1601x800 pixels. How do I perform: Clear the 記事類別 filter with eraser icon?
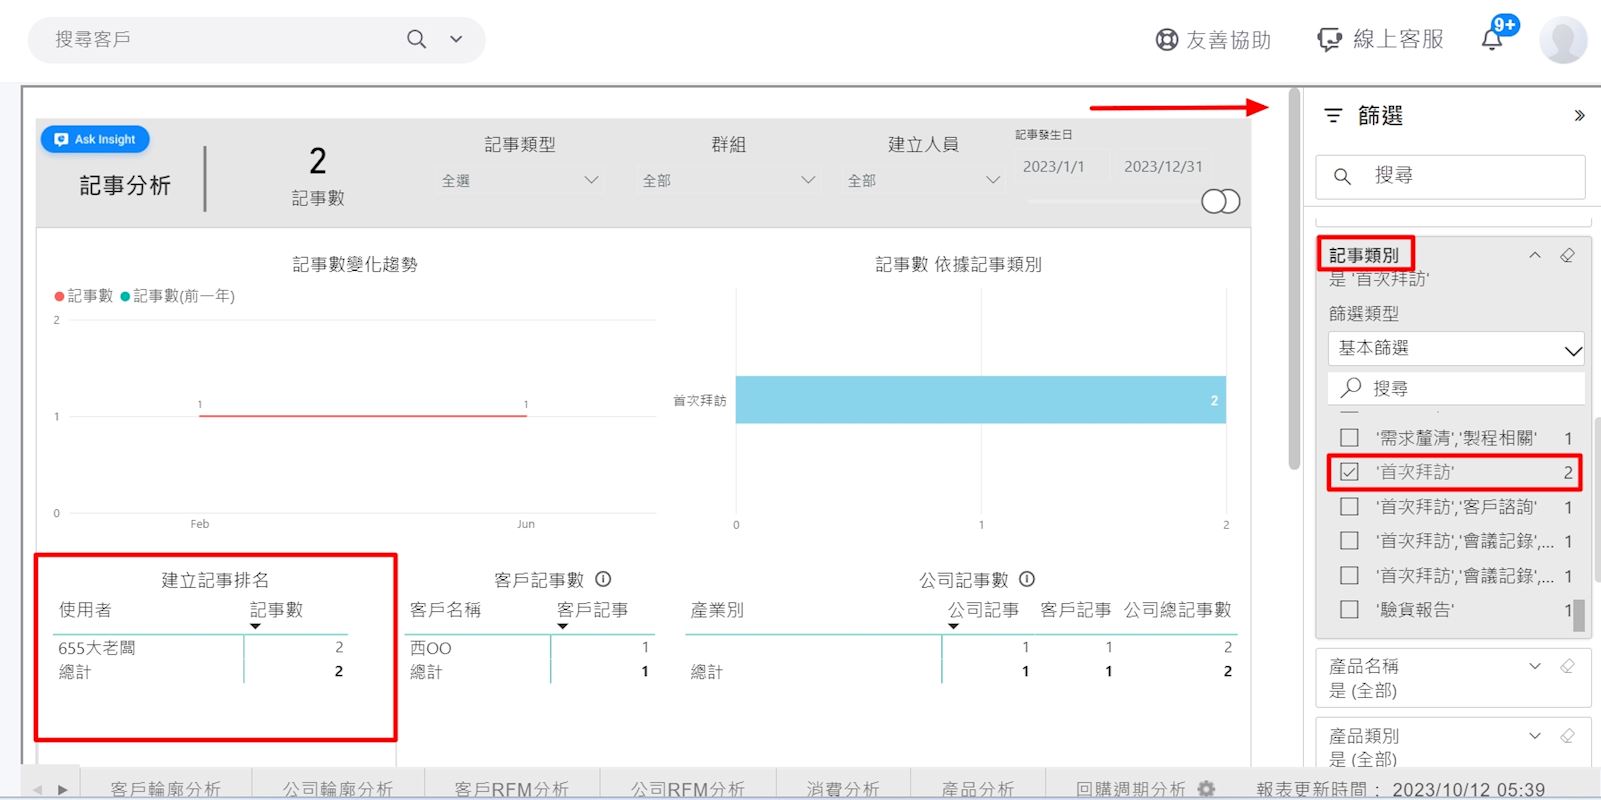click(1567, 255)
